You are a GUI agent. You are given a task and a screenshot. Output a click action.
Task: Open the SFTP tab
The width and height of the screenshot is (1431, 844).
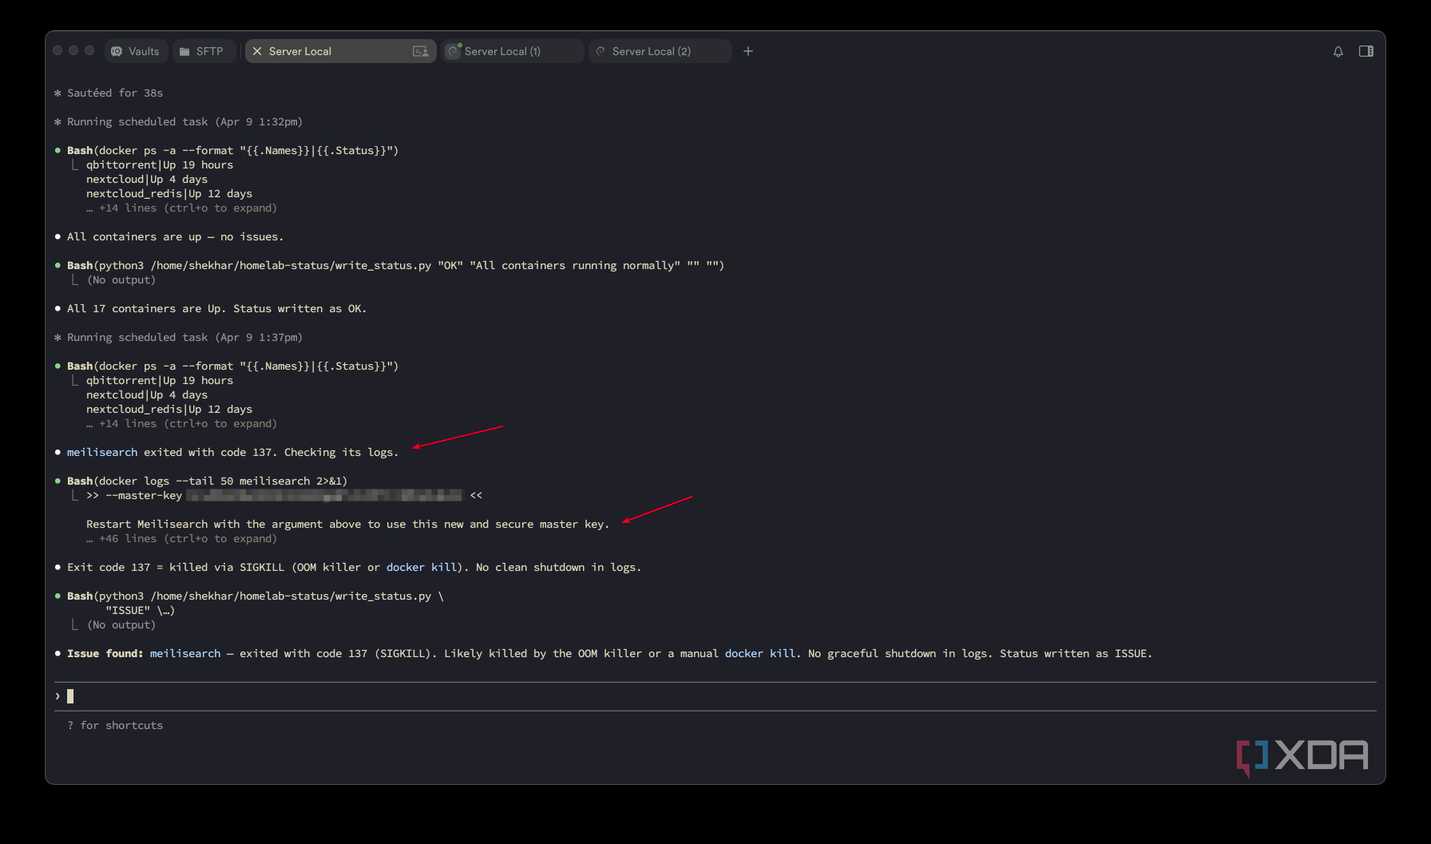pyautogui.click(x=203, y=51)
